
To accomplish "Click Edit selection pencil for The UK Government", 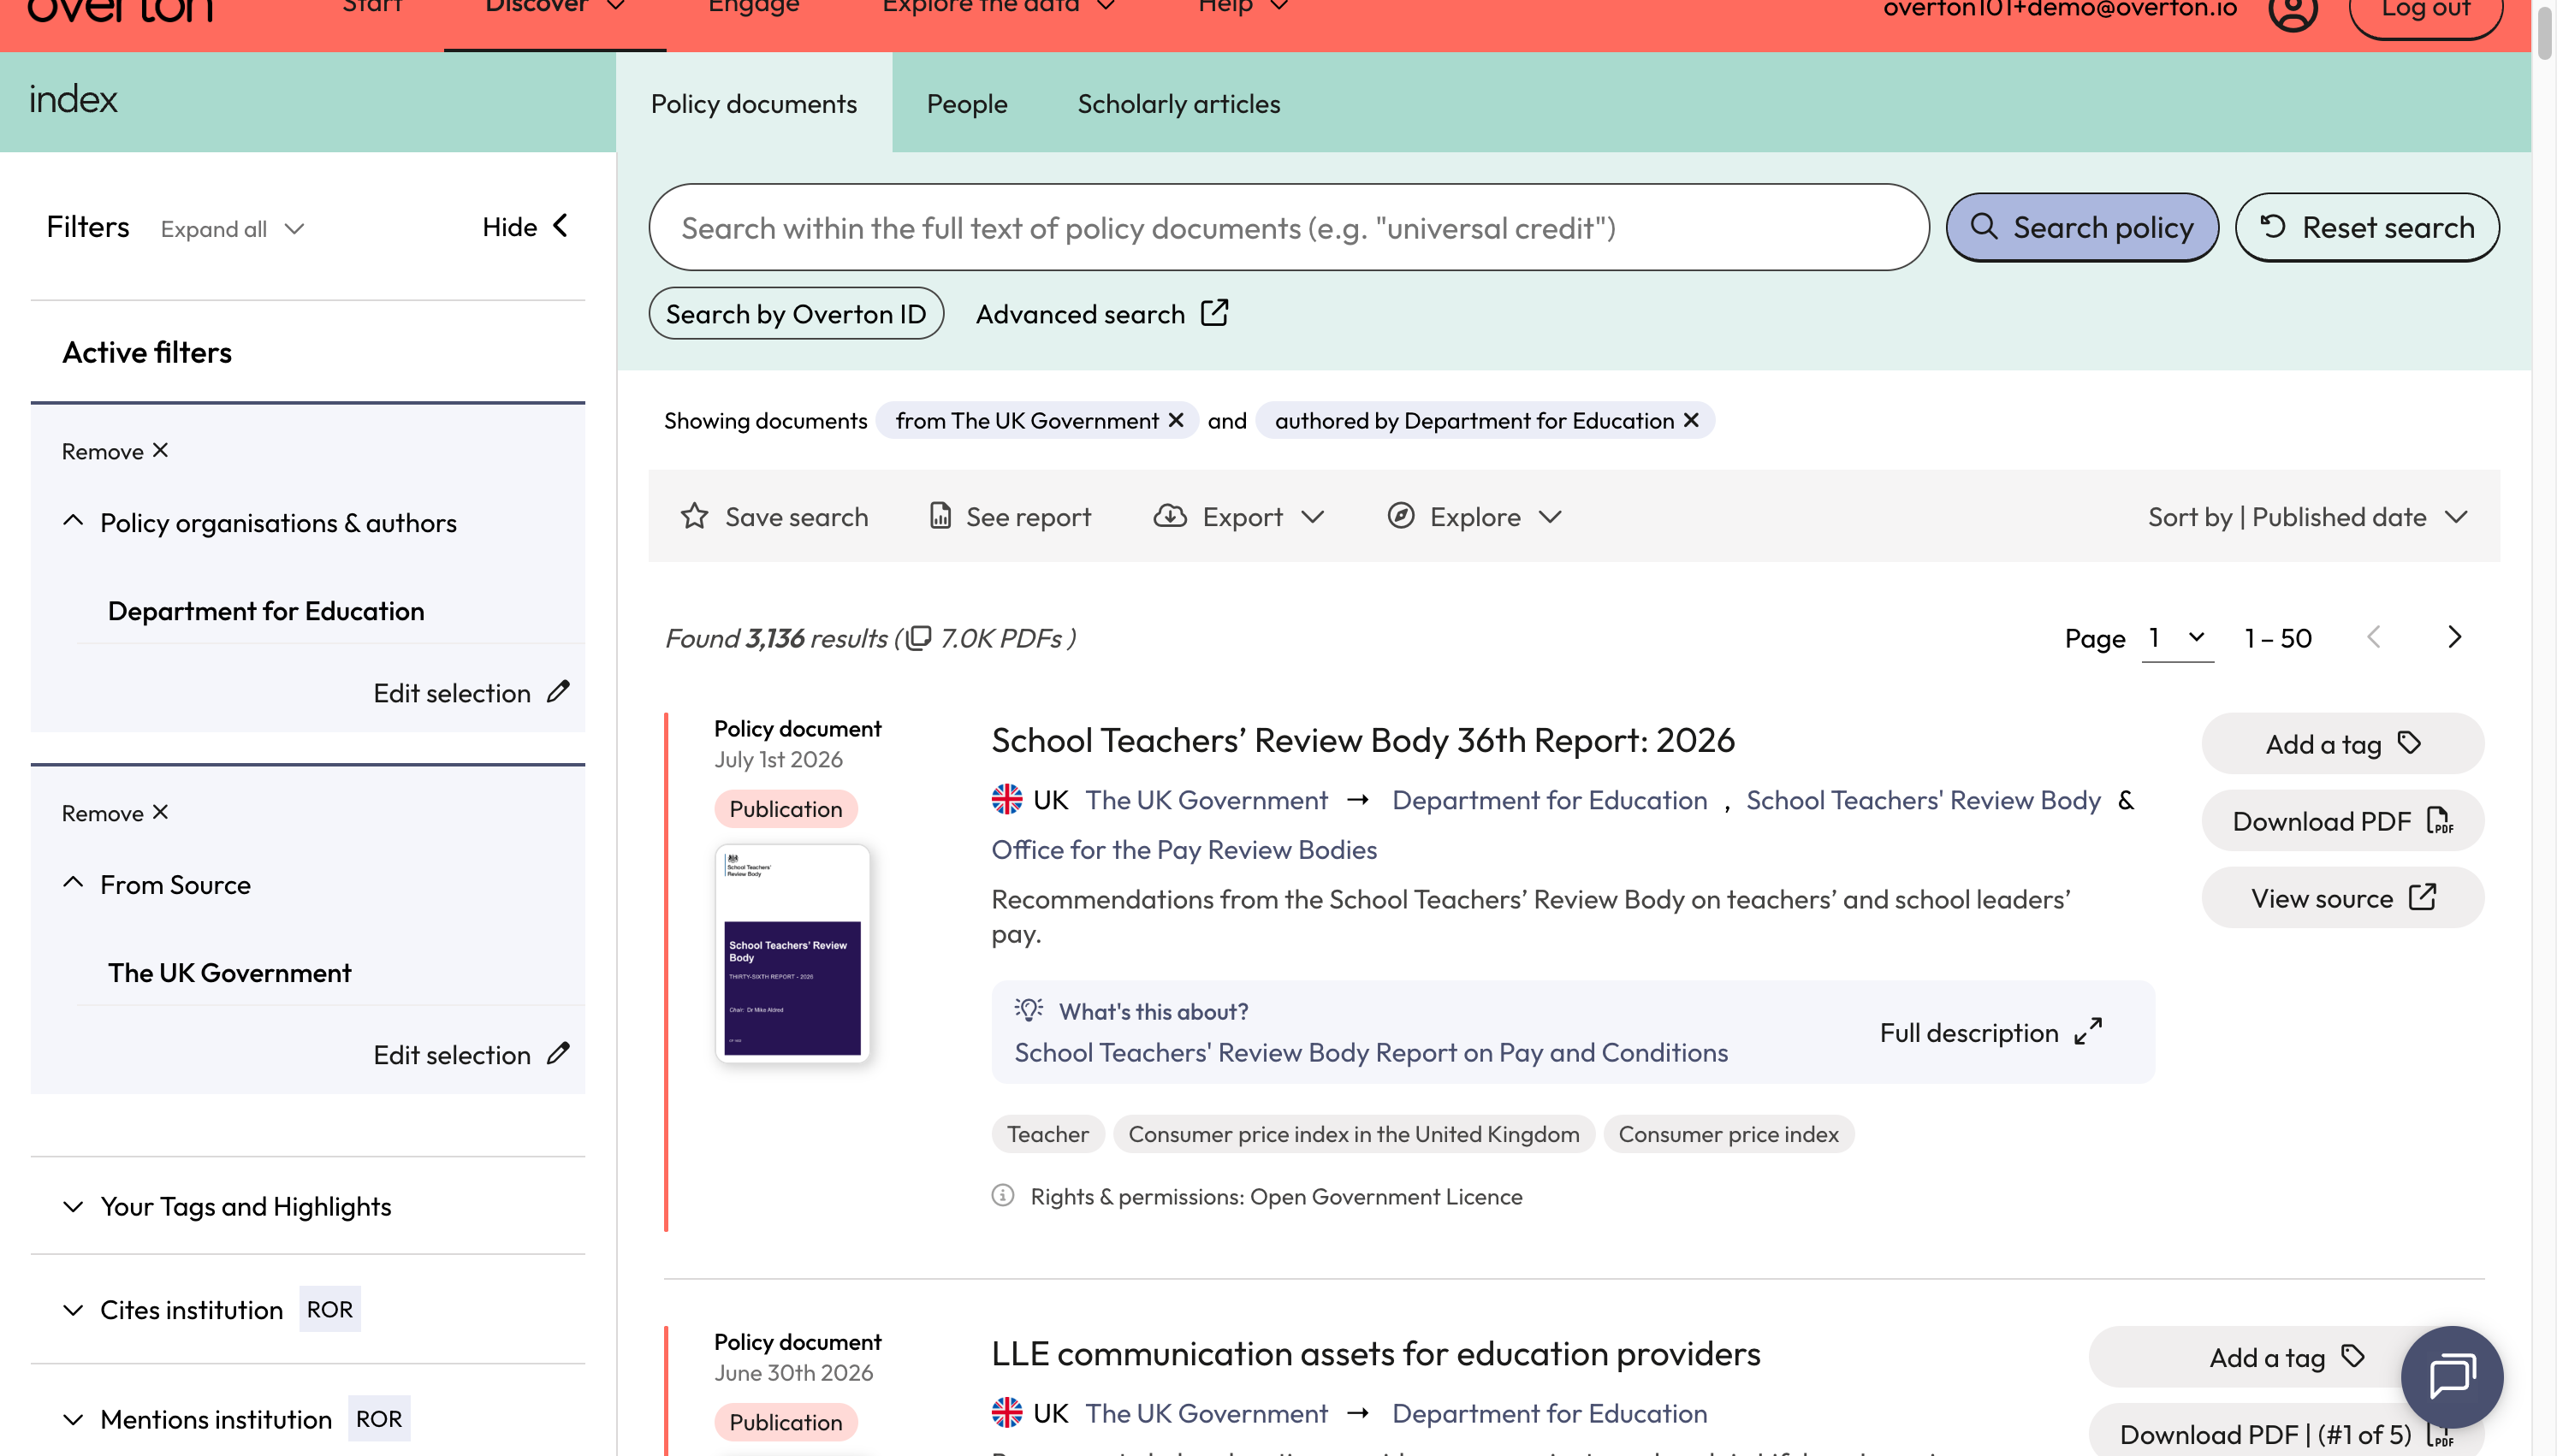I will tap(558, 1054).
